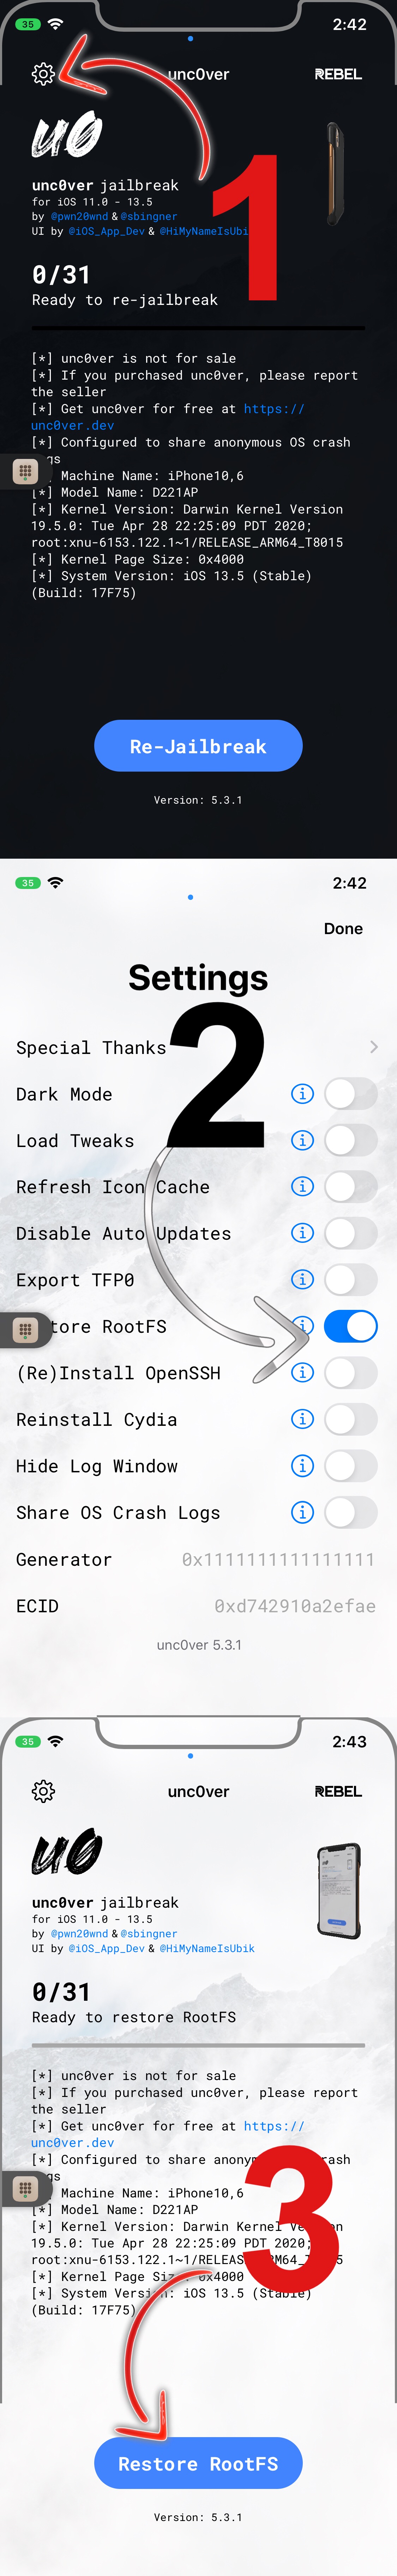Turn off Restore RootFS switch
This screenshot has height=2576, width=397.
(351, 1326)
